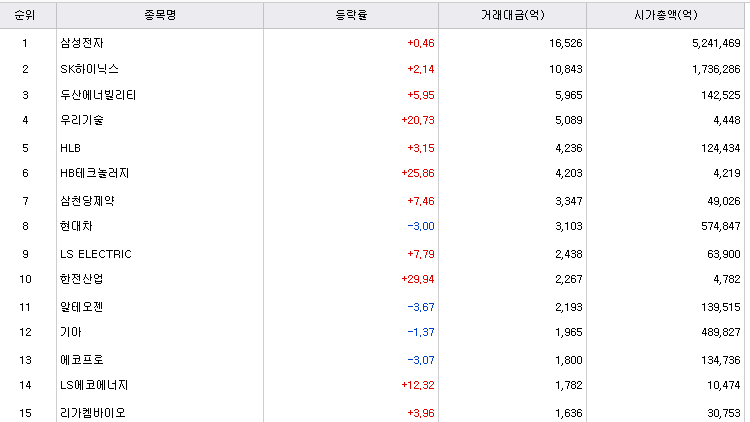Viewport: 750px width, 422px height.
Task: Click trading value 10,843
Action: 566,69
